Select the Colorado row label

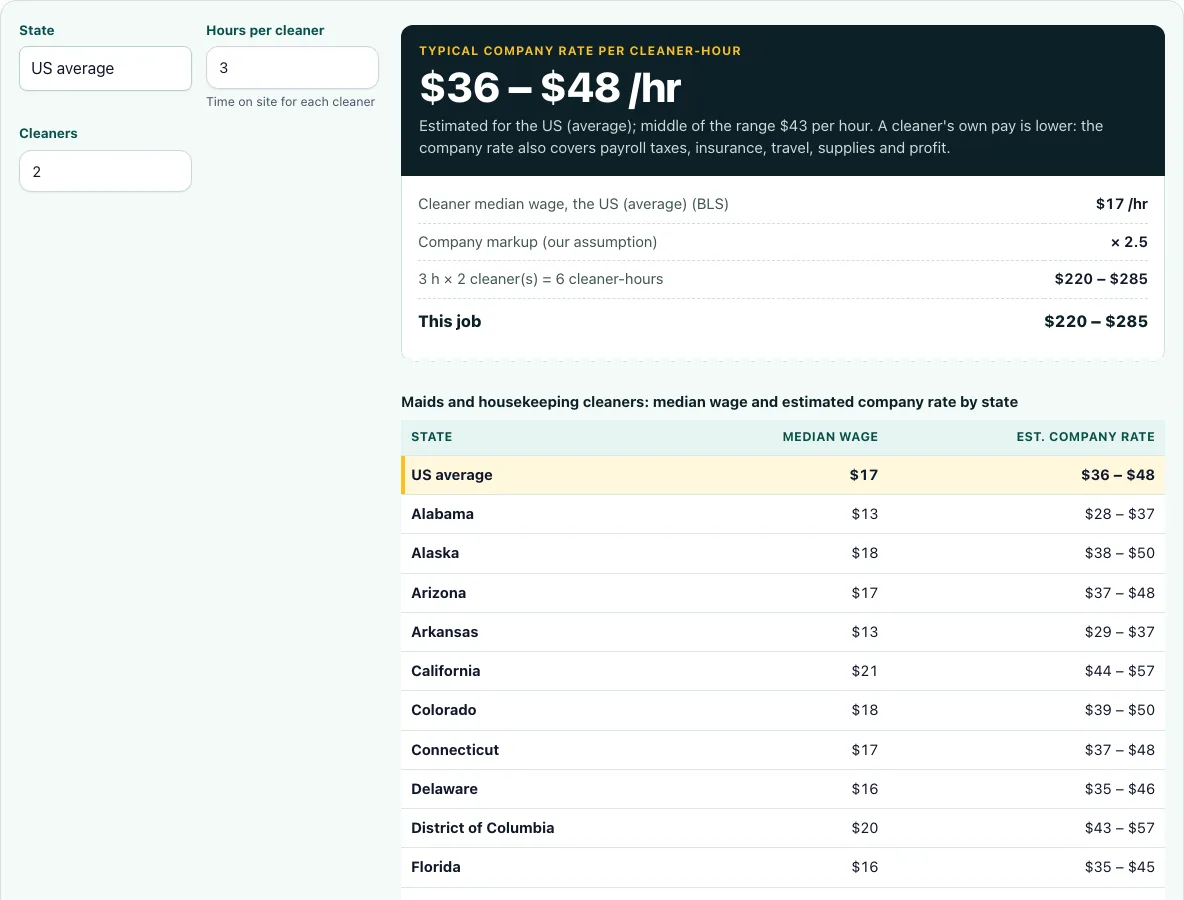[444, 710]
